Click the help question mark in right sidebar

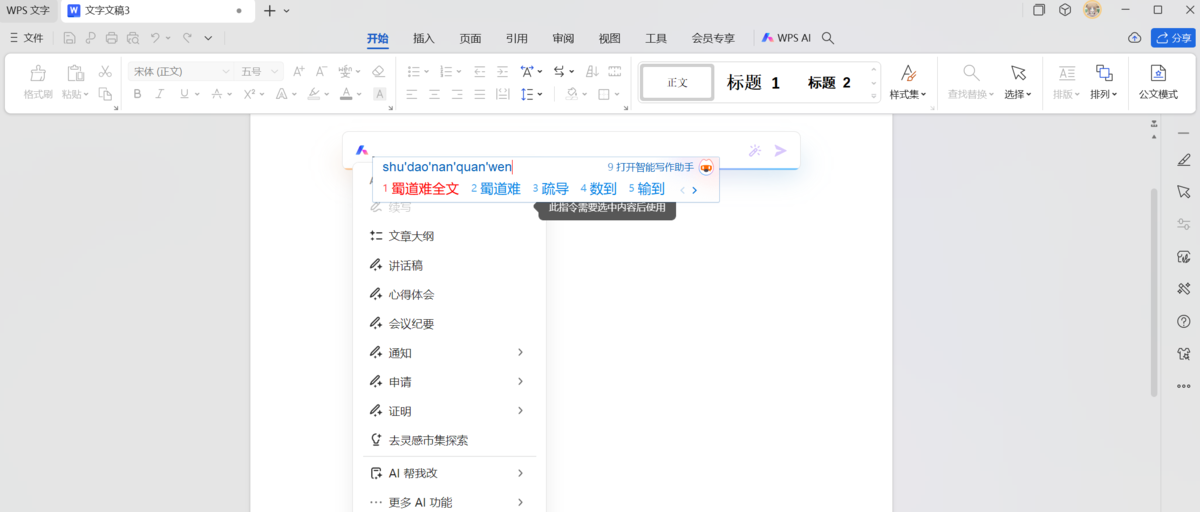(1184, 321)
